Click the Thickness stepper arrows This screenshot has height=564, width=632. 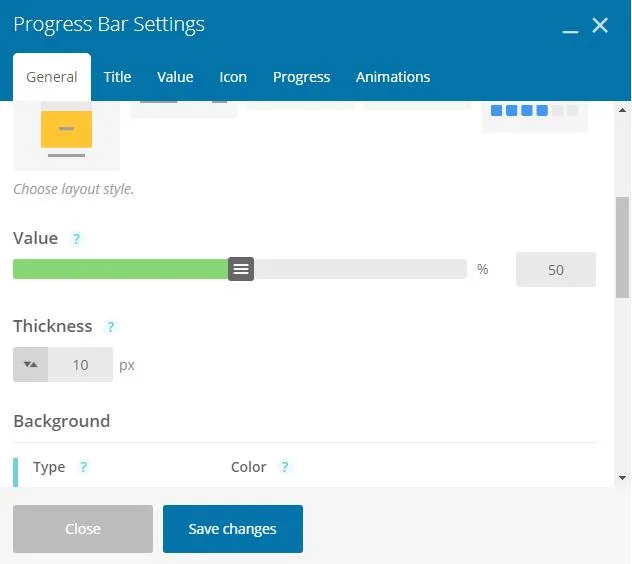click(x=31, y=364)
